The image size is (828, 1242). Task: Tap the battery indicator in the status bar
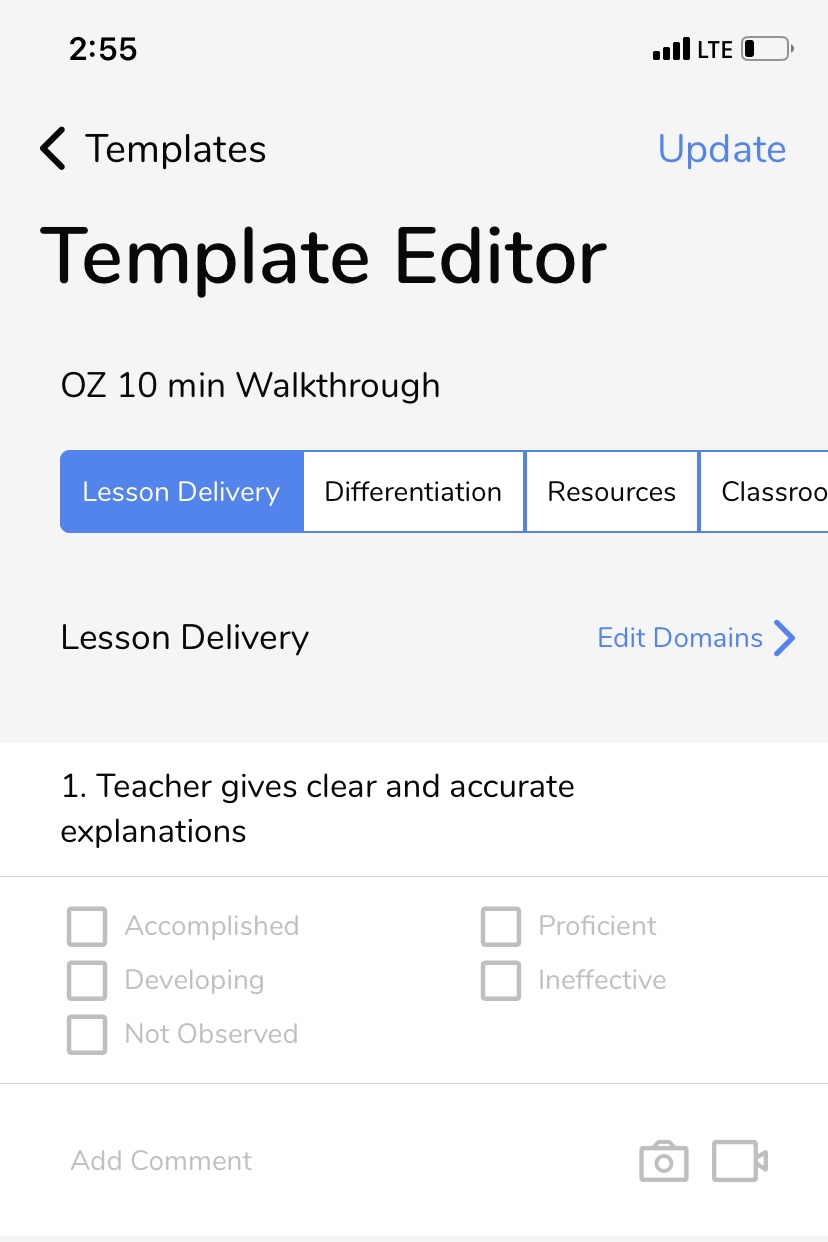coord(764,48)
